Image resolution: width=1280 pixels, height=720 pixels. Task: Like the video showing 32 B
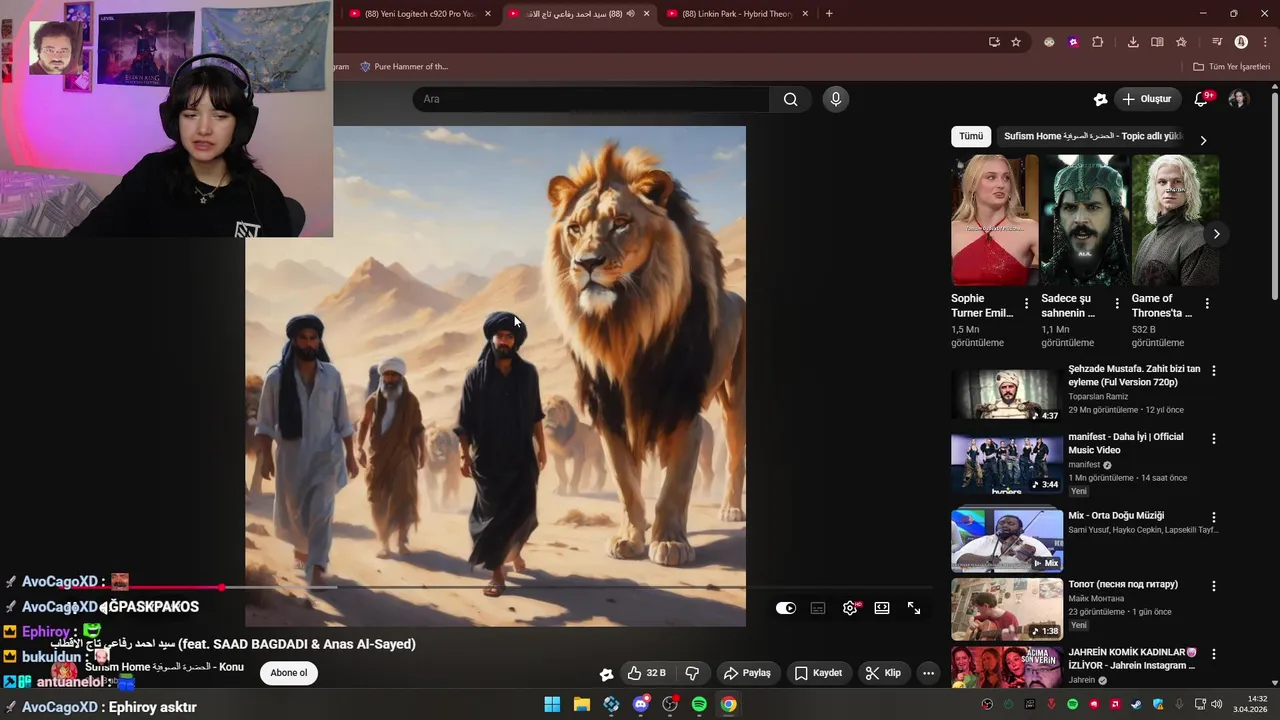647,673
